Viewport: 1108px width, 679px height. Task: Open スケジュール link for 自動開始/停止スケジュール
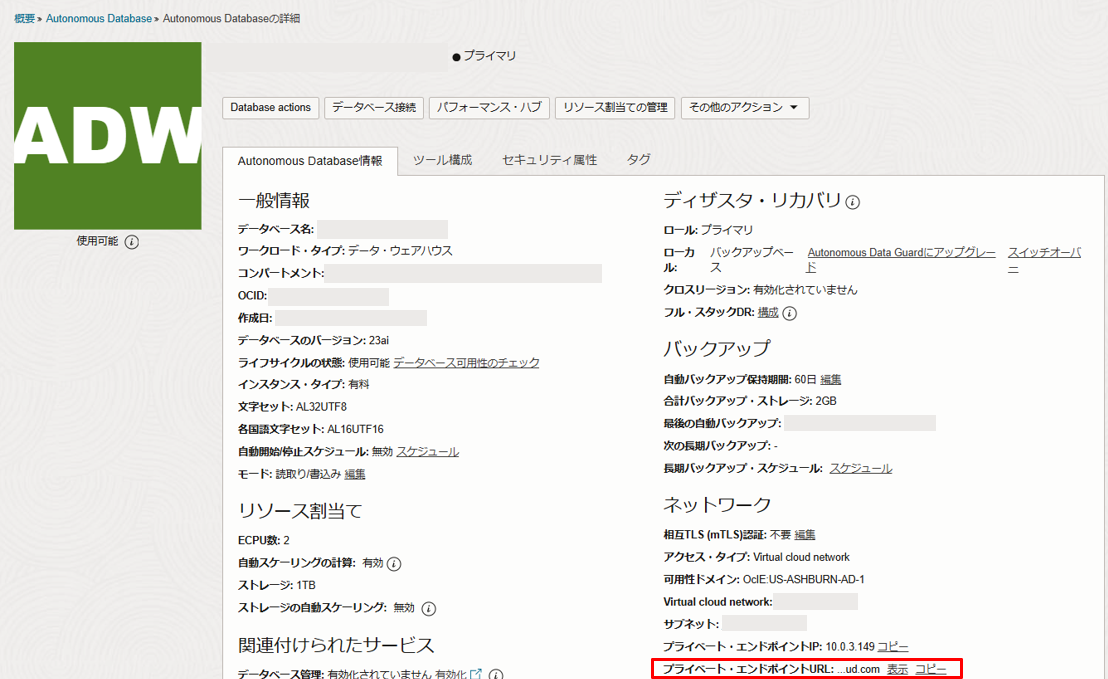pyautogui.click(x=428, y=451)
